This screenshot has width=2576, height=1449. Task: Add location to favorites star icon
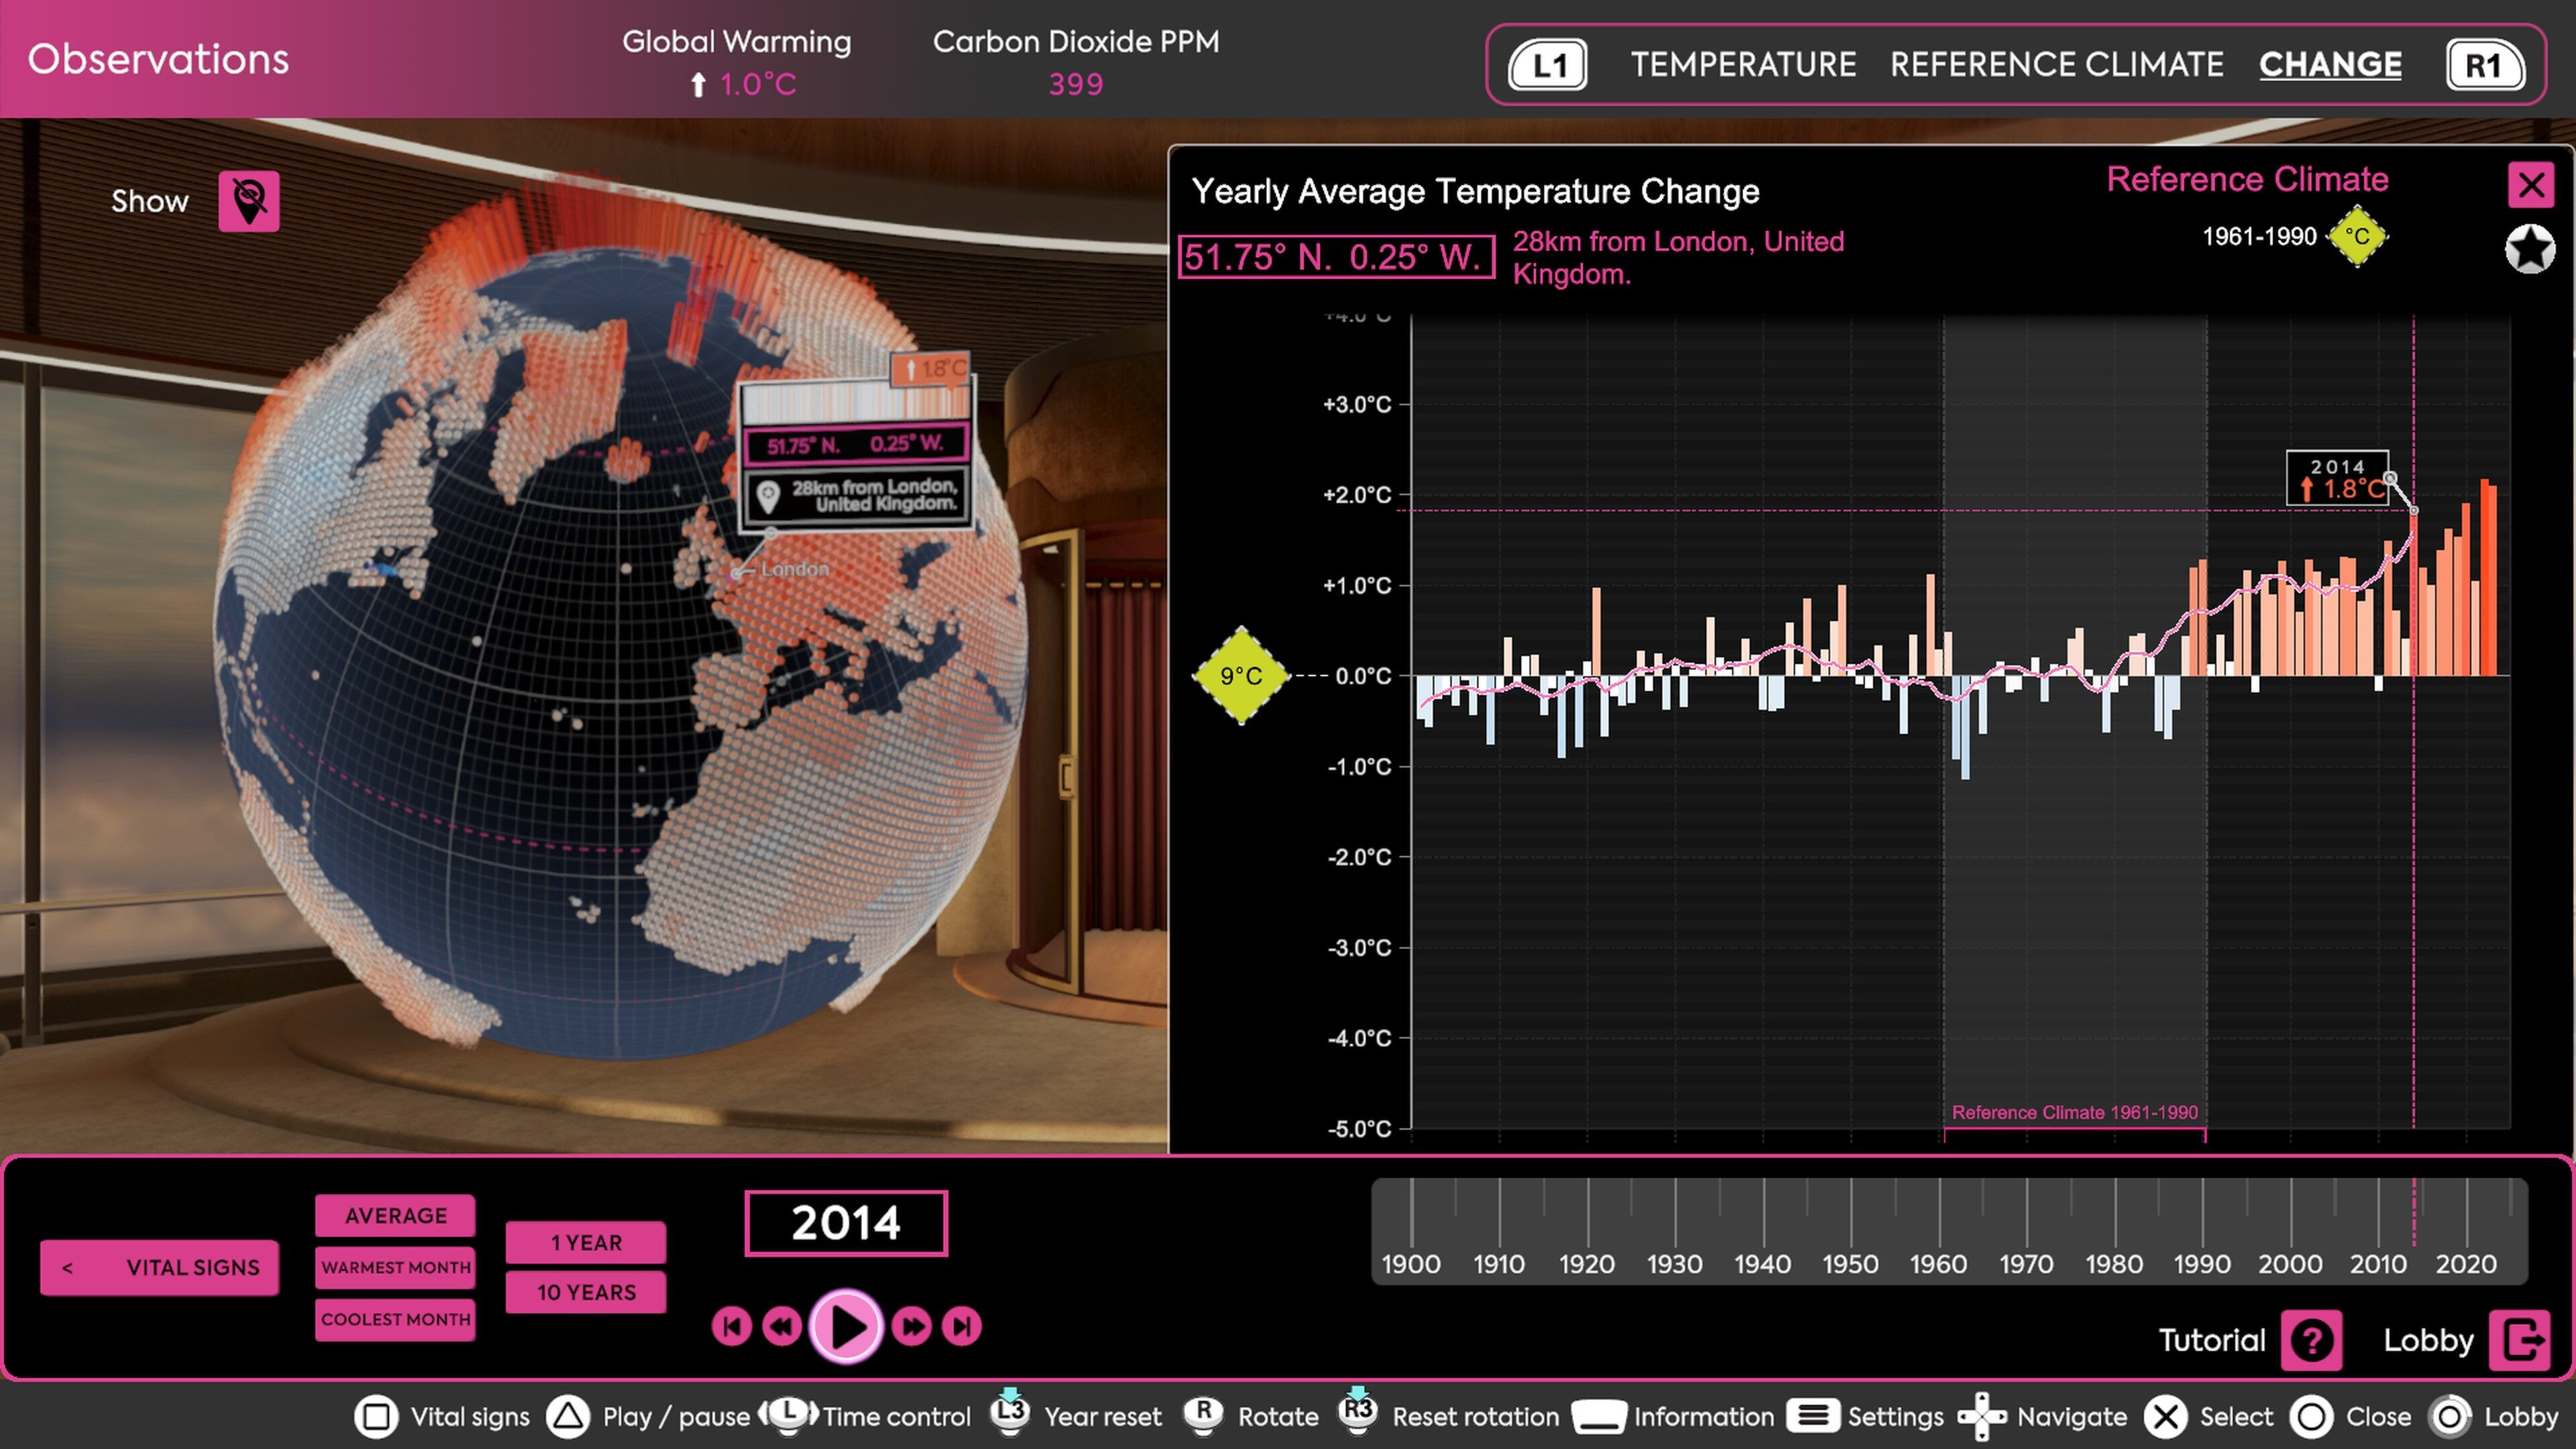[2529, 249]
